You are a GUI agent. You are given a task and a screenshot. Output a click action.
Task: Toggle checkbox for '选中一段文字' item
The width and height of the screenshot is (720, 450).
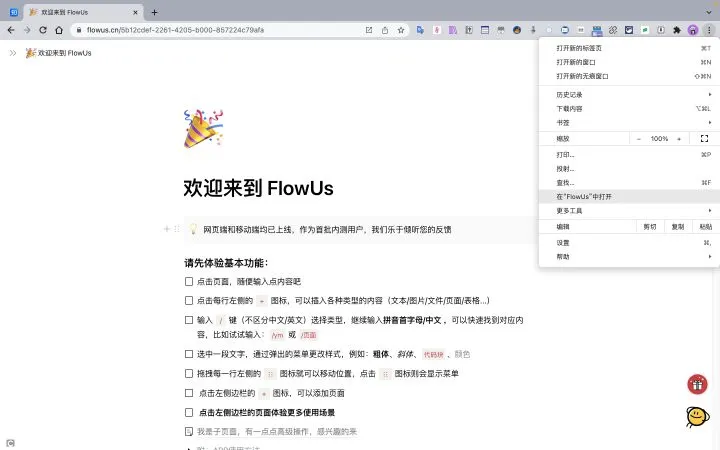189,354
